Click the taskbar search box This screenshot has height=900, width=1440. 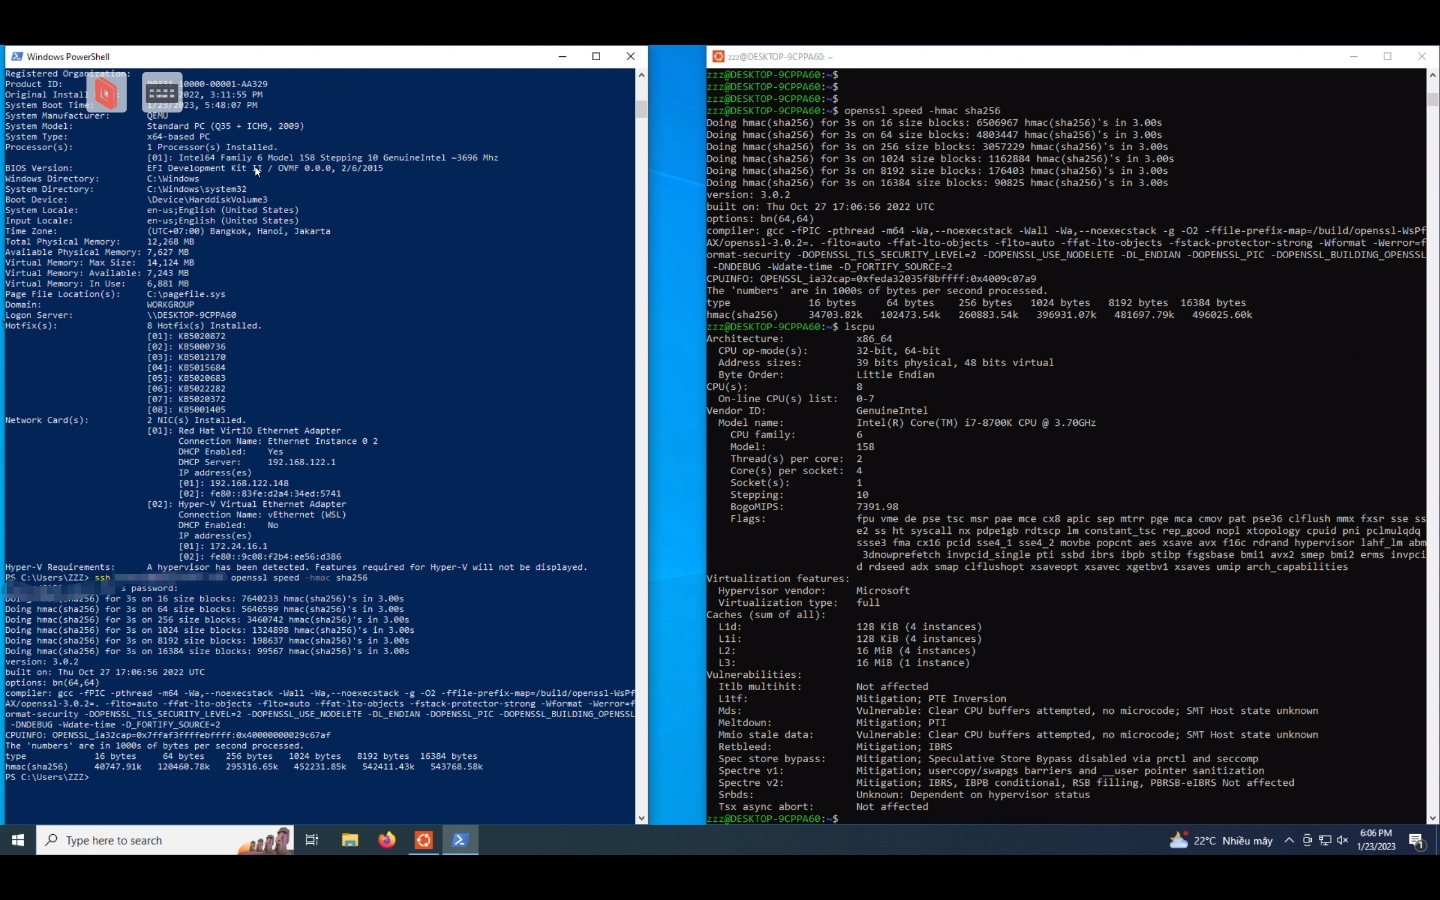click(164, 840)
